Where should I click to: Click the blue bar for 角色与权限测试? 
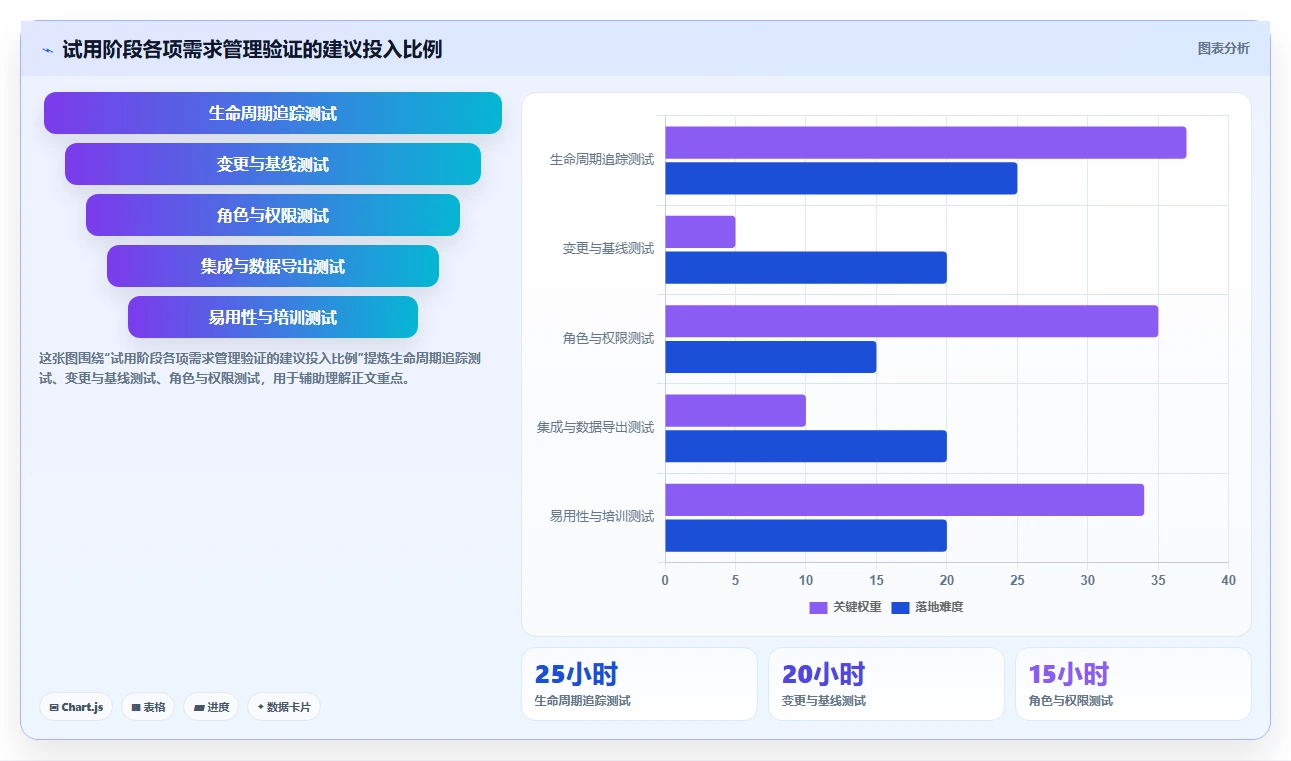(770, 357)
